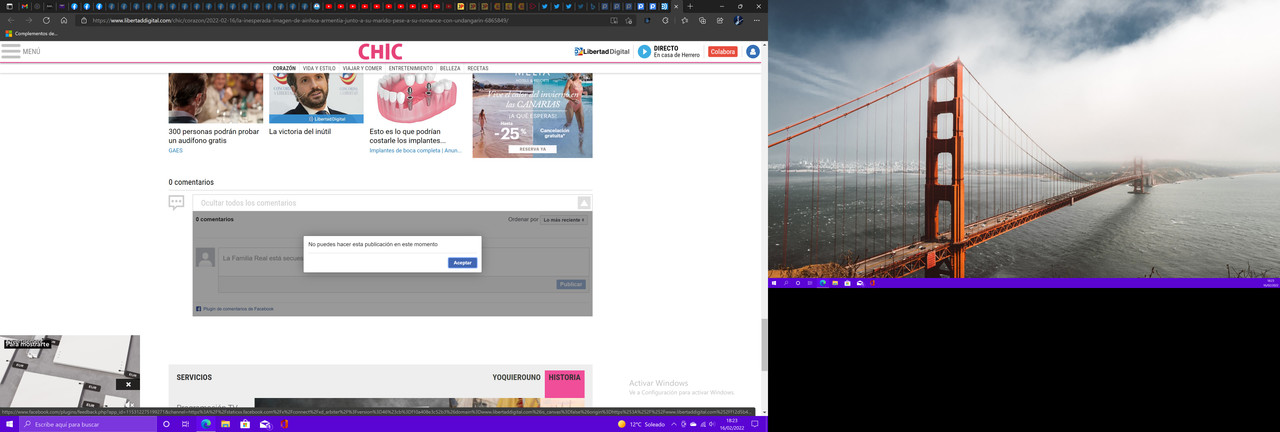Select the VIDA Y ESTILO section tab
The width and height of the screenshot is (1280, 432).
pos(319,68)
